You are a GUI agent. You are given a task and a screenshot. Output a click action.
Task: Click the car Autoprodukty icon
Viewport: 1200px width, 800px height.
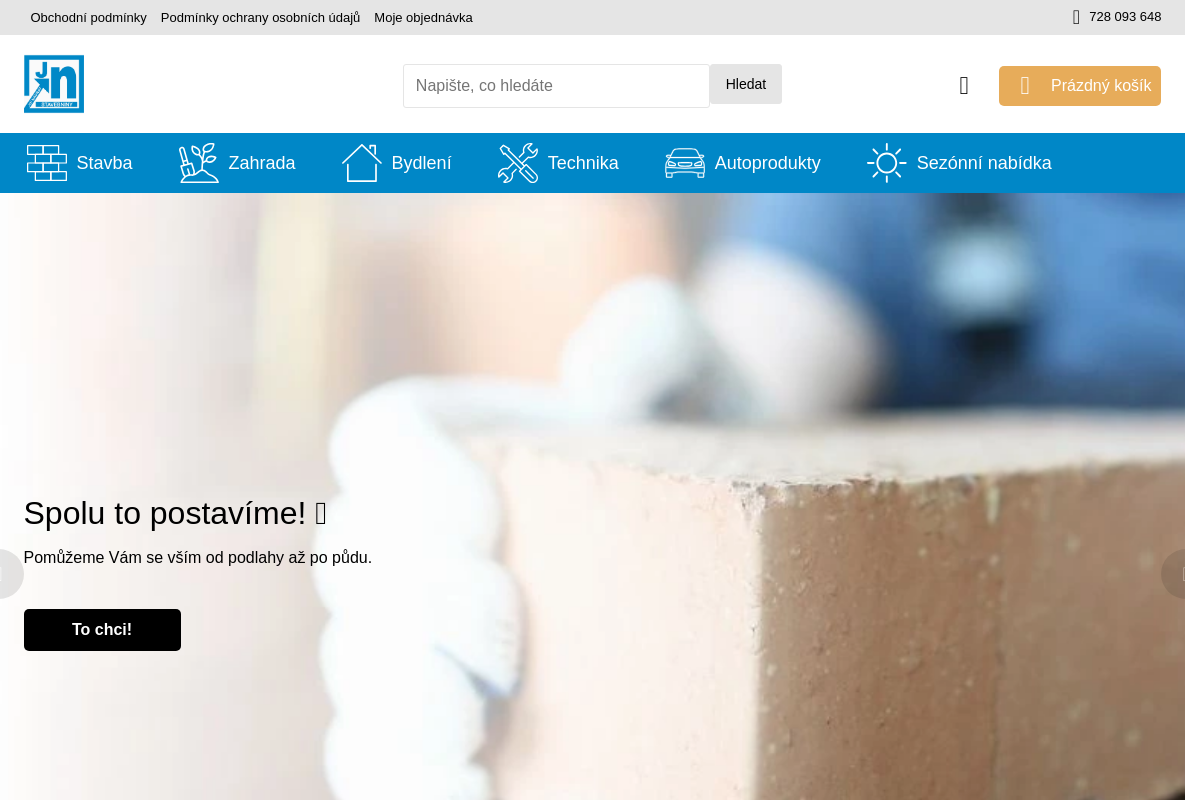[685, 163]
